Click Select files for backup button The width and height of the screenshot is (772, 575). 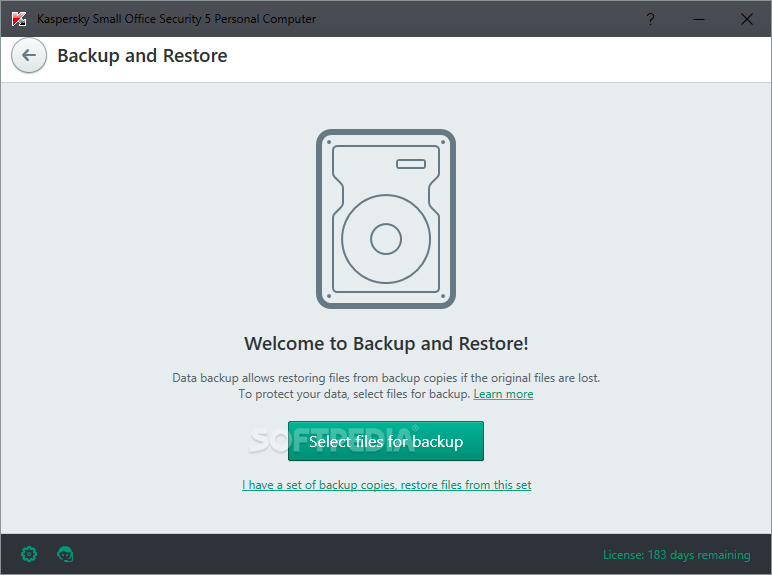pos(386,441)
